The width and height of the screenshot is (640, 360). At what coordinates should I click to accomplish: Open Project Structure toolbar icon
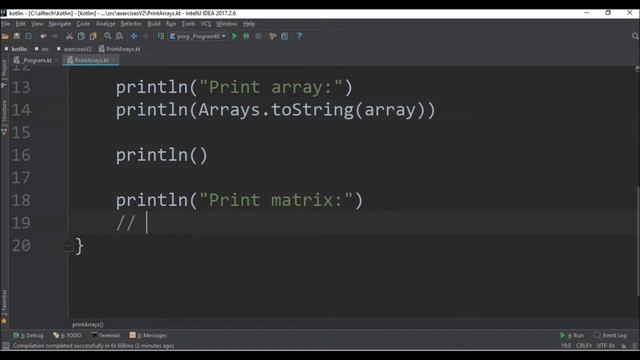[273, 36]
